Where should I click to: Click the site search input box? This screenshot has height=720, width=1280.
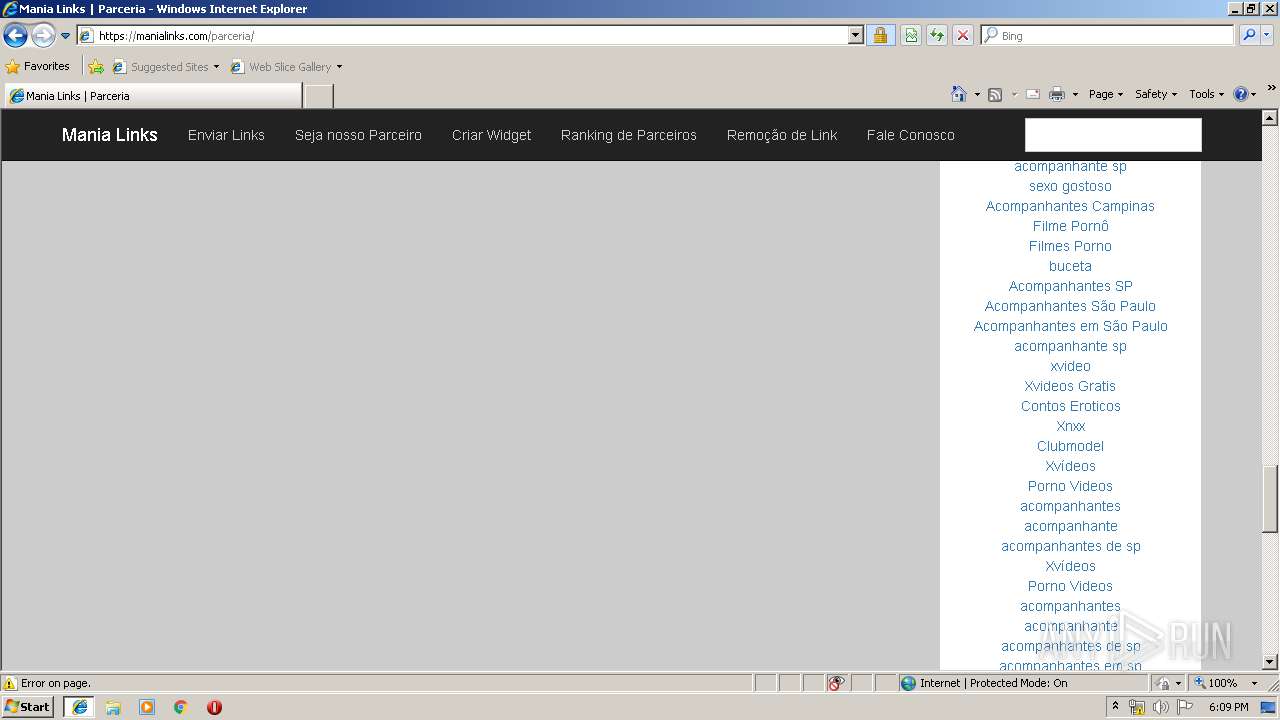1113,135
